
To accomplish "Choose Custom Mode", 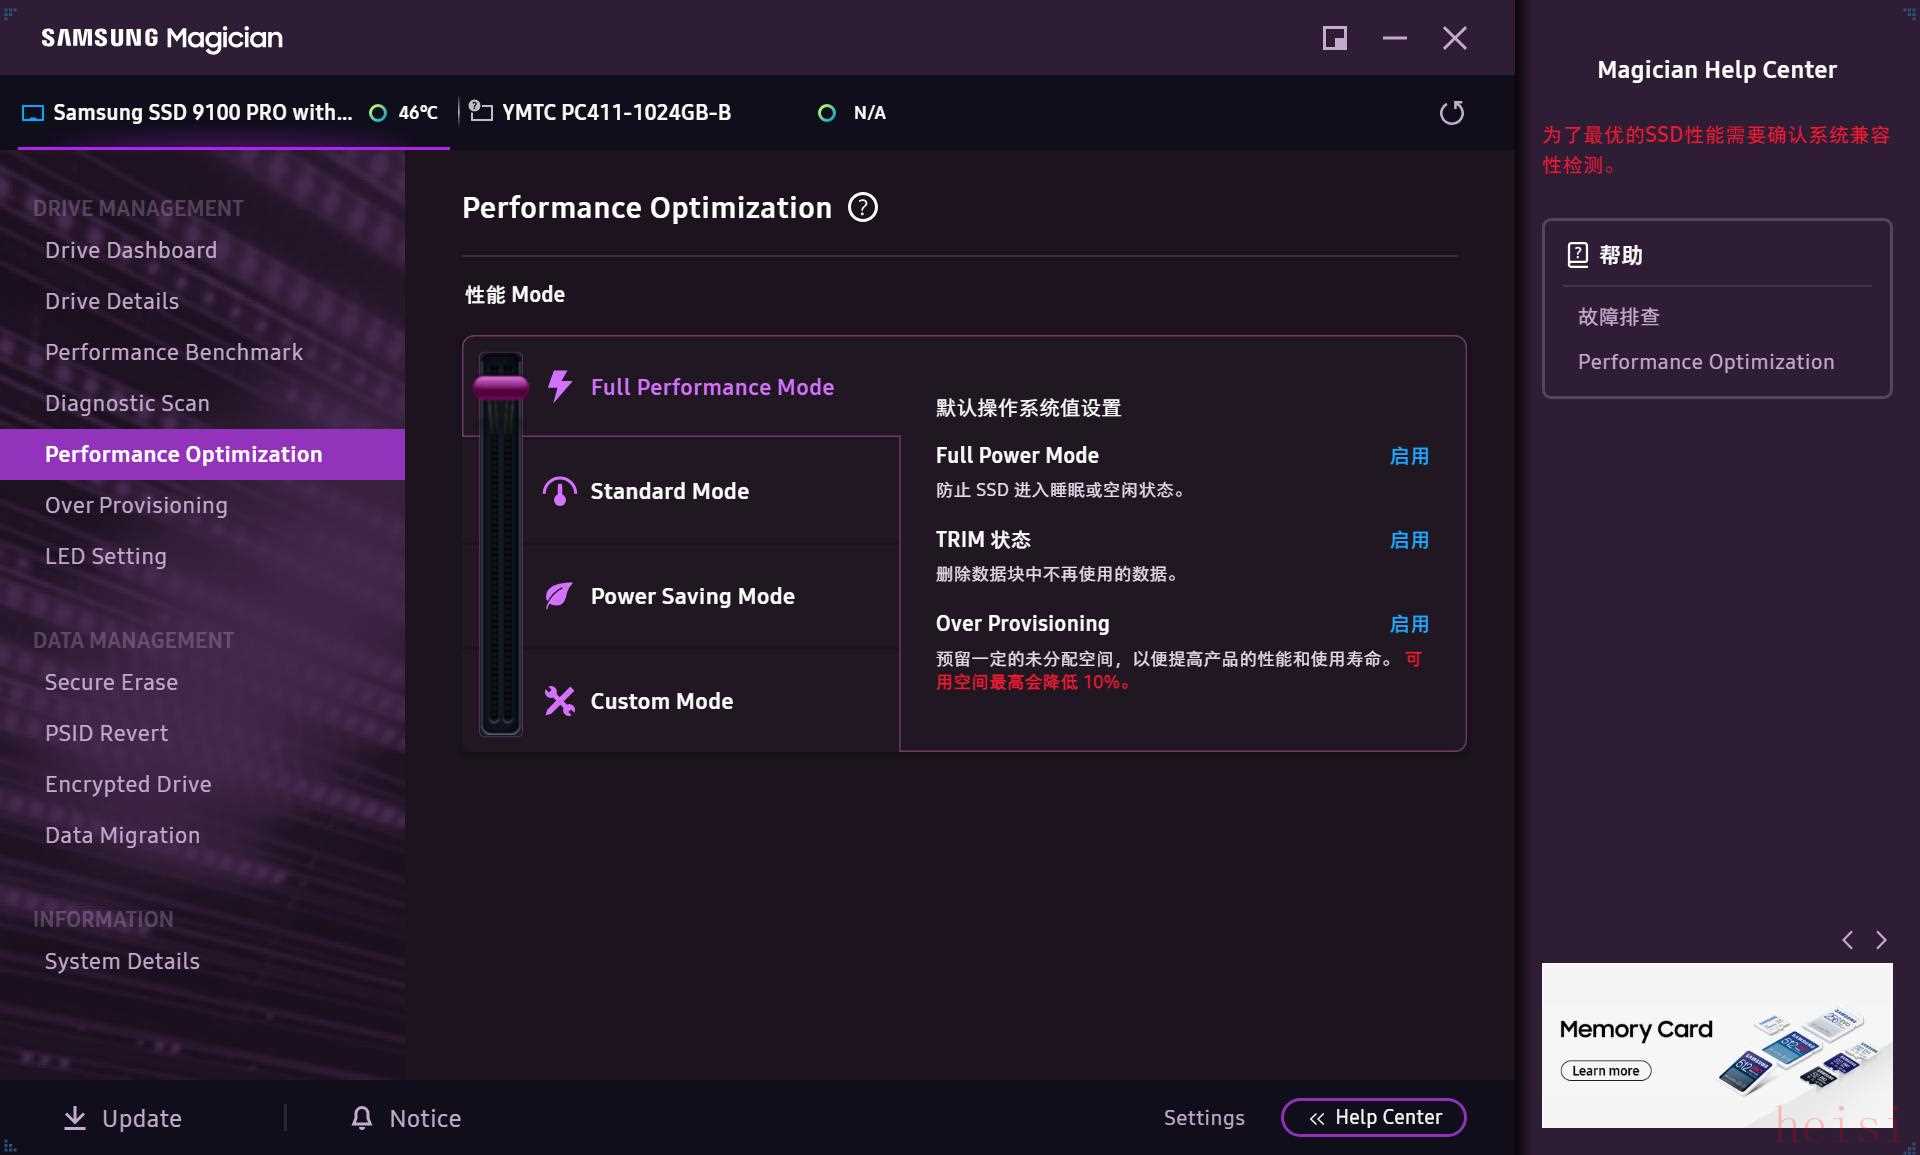I will tap(661, 701).
